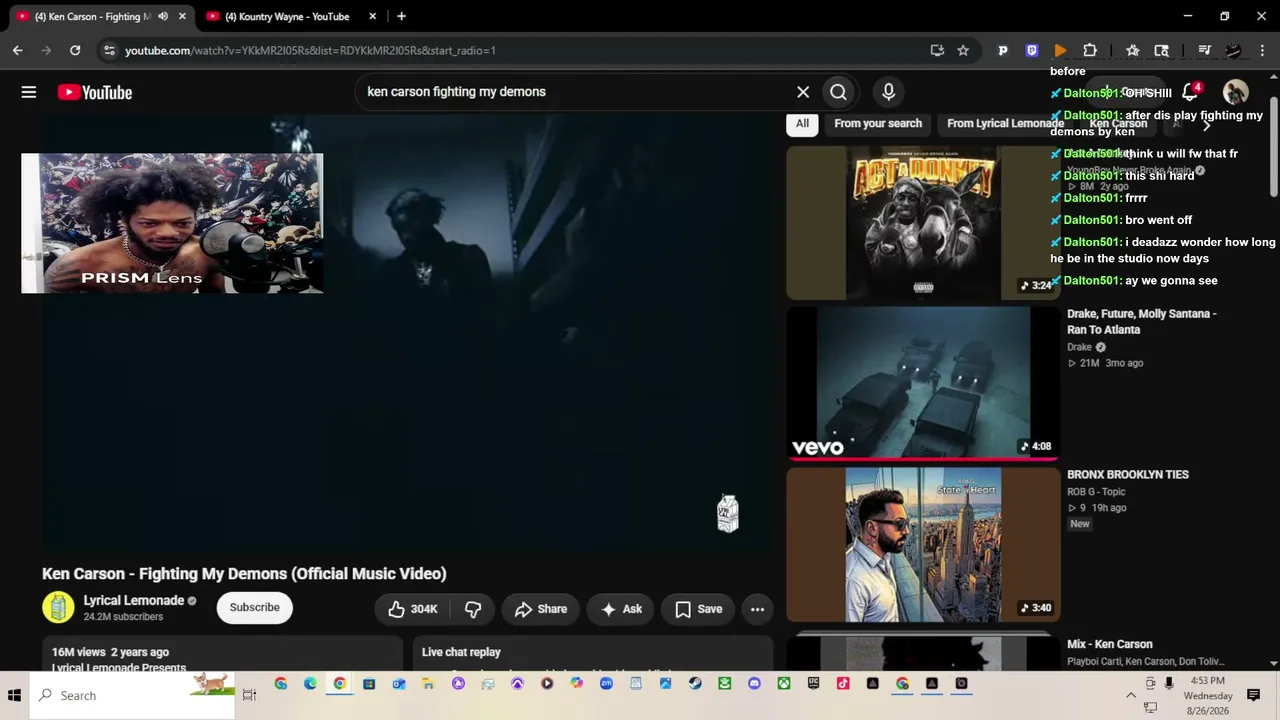Open the Ran To Atlanta title link
This screenshot has height=720, width=1280.
[x=1142, y=322]
